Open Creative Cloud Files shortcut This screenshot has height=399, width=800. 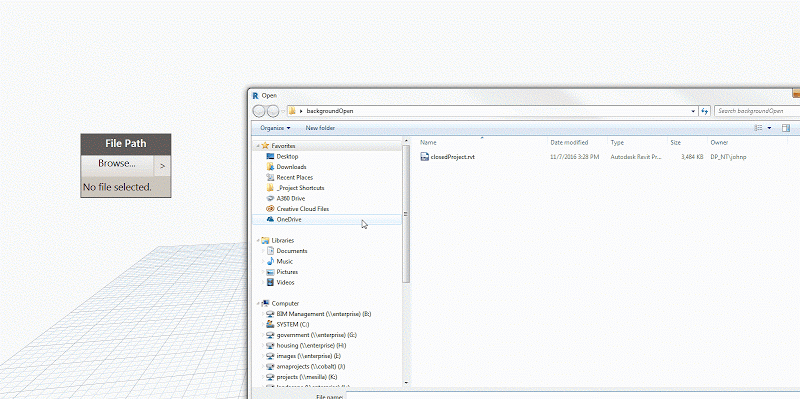tap(303, 209)
